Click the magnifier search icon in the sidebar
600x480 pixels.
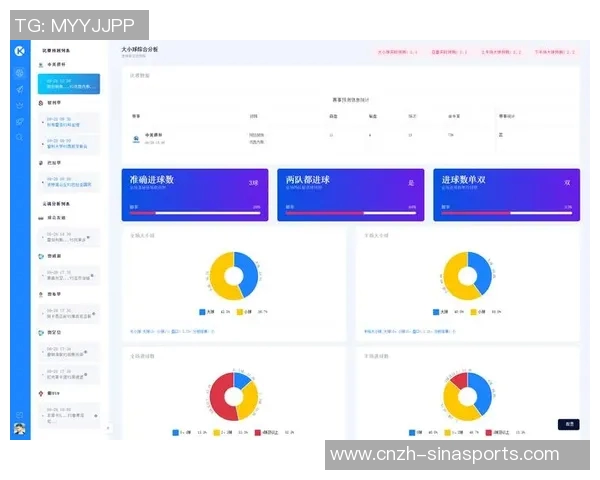point(20,137)
